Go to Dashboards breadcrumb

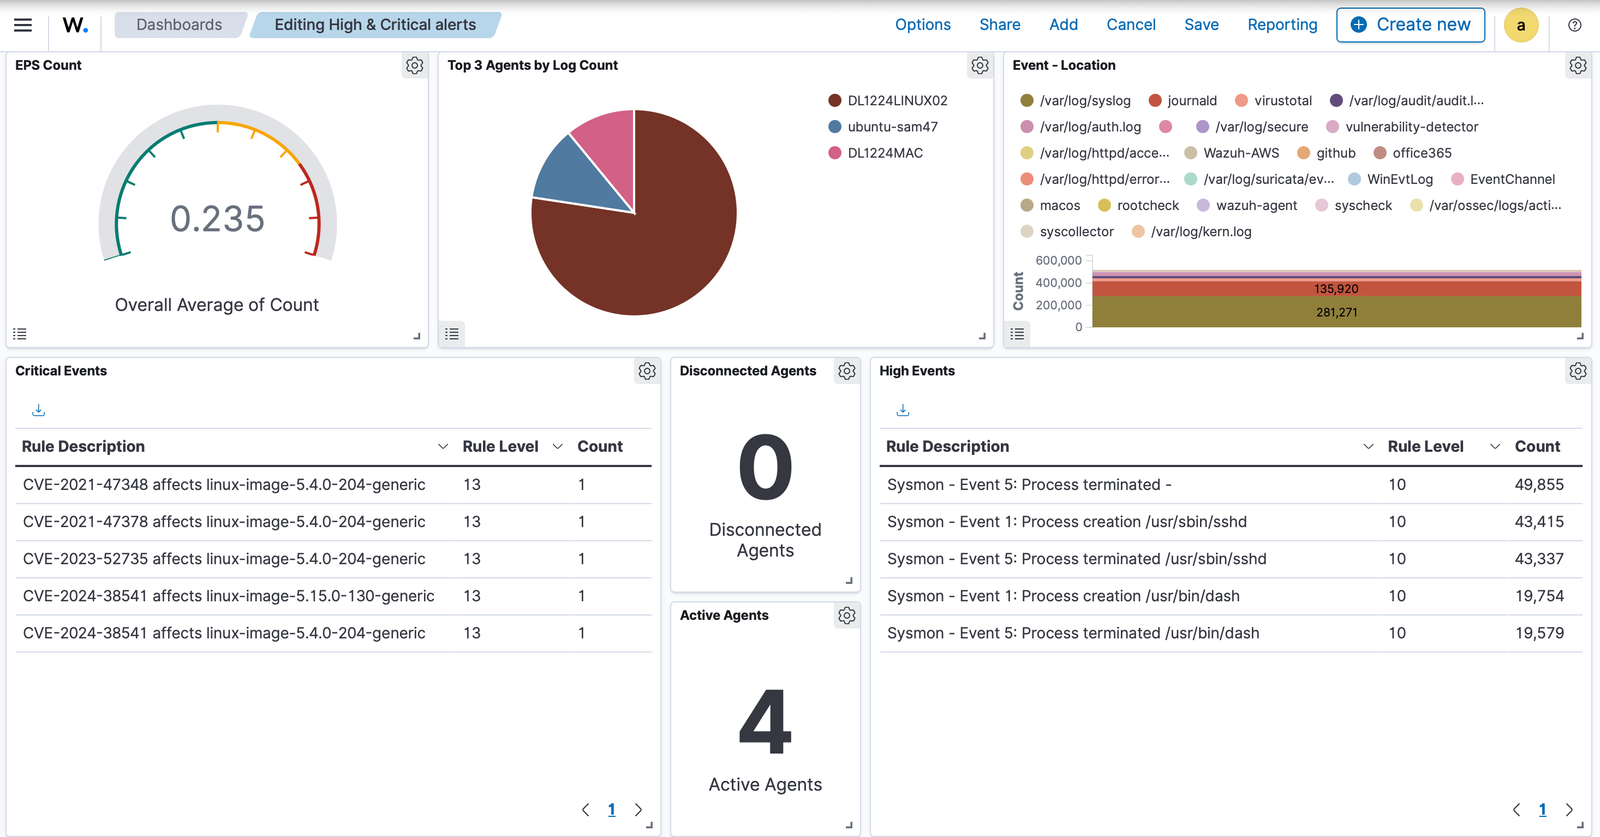click(x=179, y=25)
